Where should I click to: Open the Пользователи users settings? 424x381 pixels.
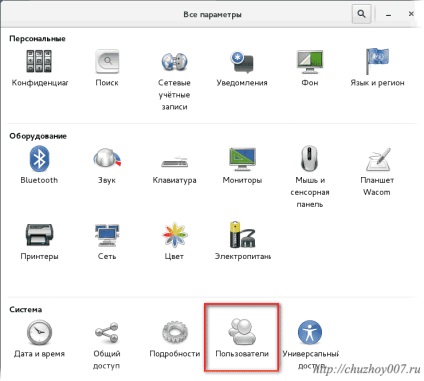tap(242, 338)
